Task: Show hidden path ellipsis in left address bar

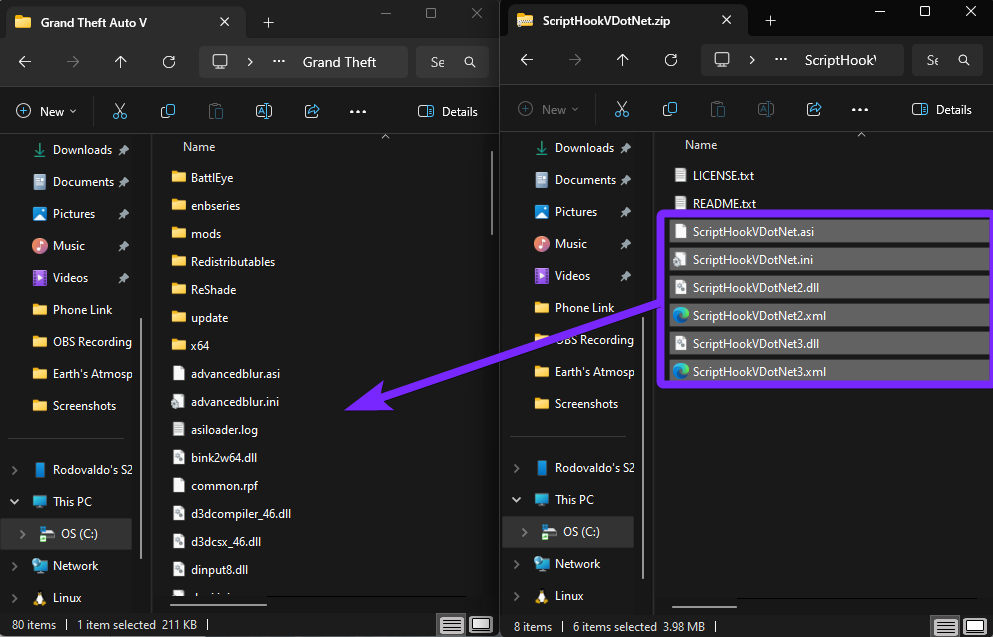Action: point(279,61)
